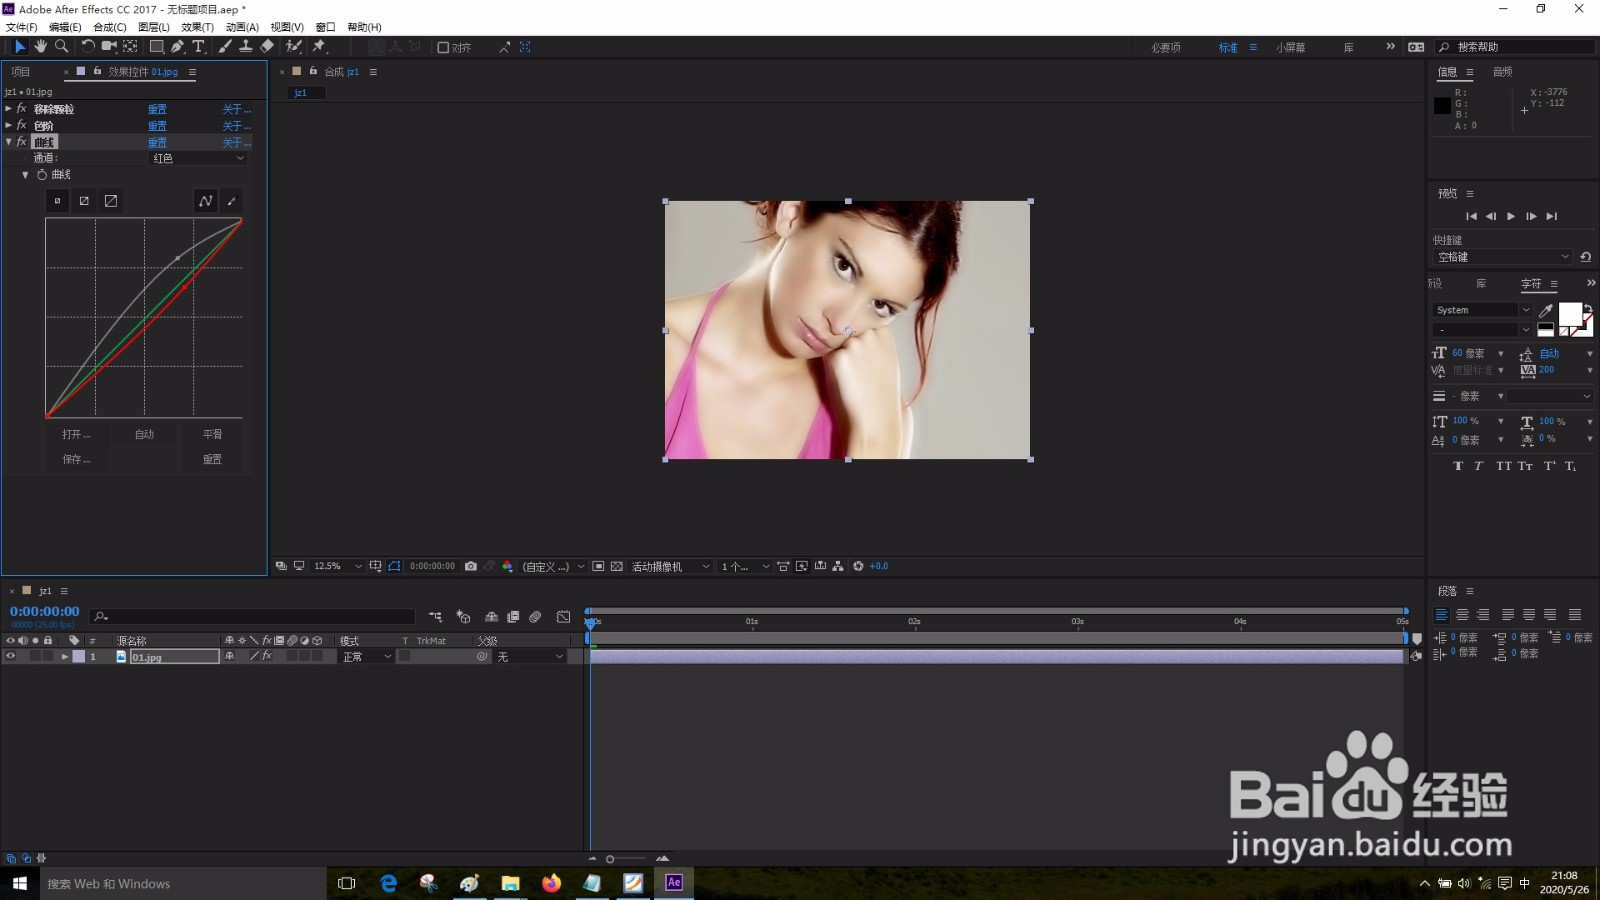Open the timeline Graph Editor

tap(564, 617)
